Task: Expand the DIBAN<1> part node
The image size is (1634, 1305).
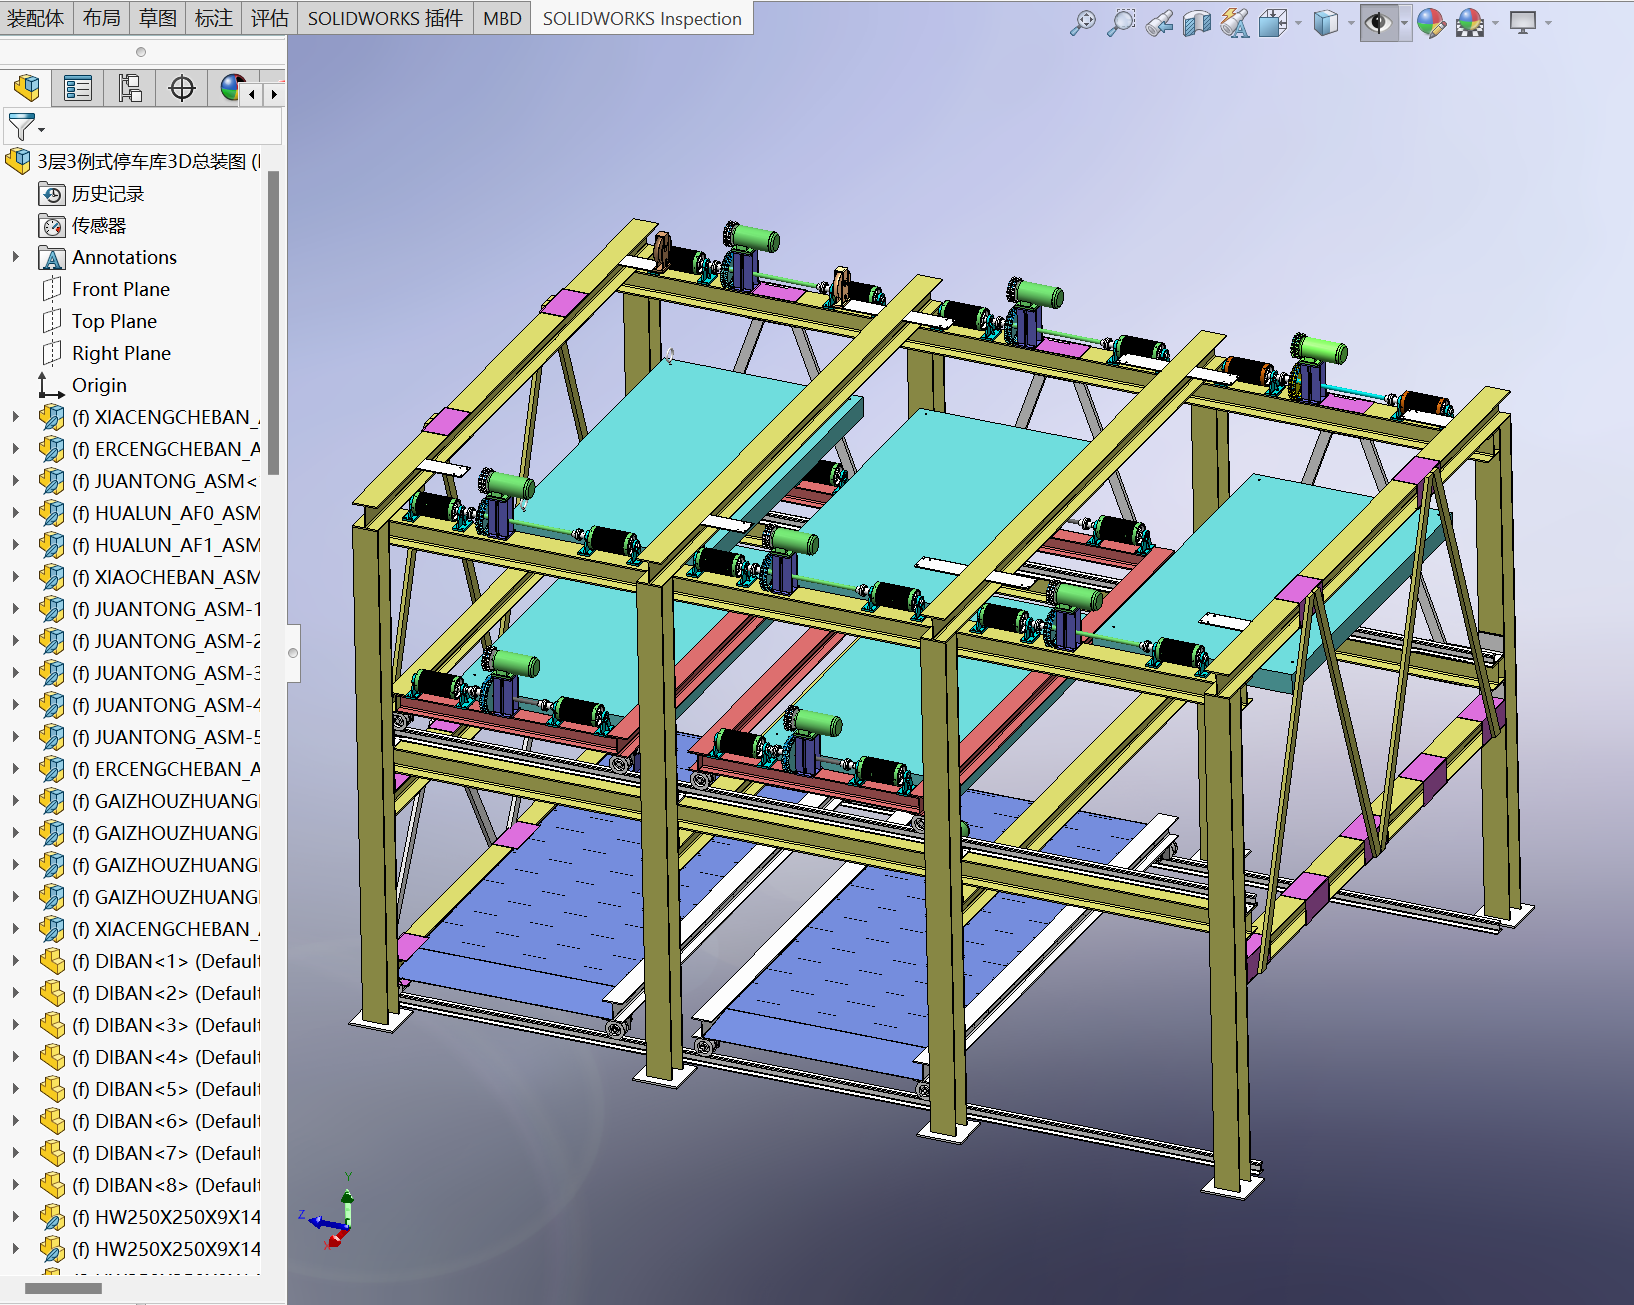Action: (x=15, y=961)
